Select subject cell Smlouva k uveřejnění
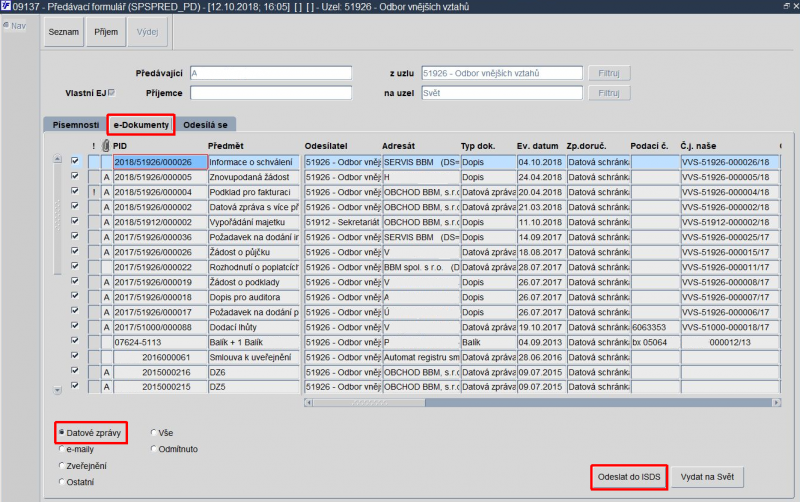The image size is (800, 502). (x=254, y=357)
